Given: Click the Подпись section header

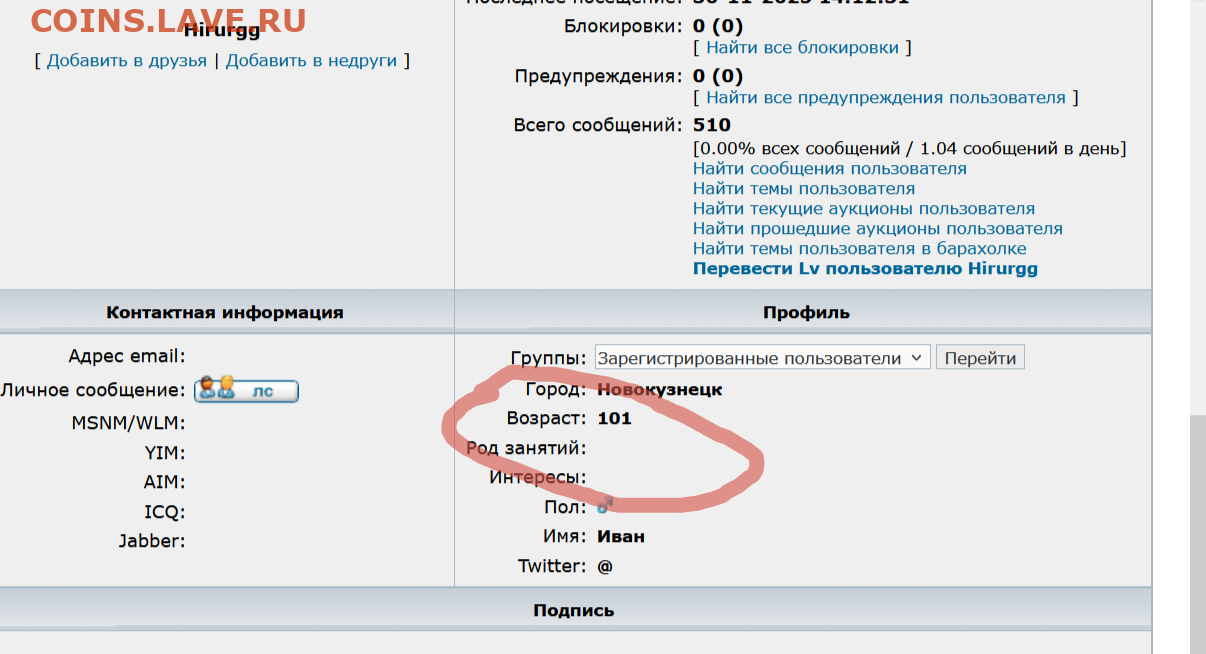Looking at the screenshot, I should click(573, 610).
